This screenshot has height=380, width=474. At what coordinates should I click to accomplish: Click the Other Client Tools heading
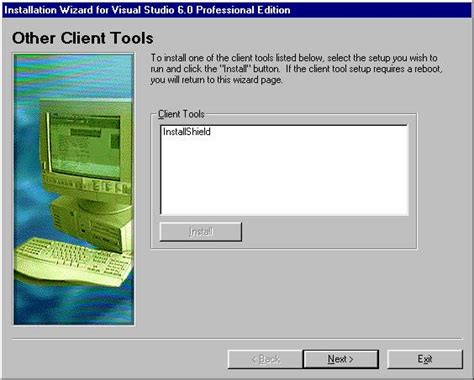coord(83,38)
